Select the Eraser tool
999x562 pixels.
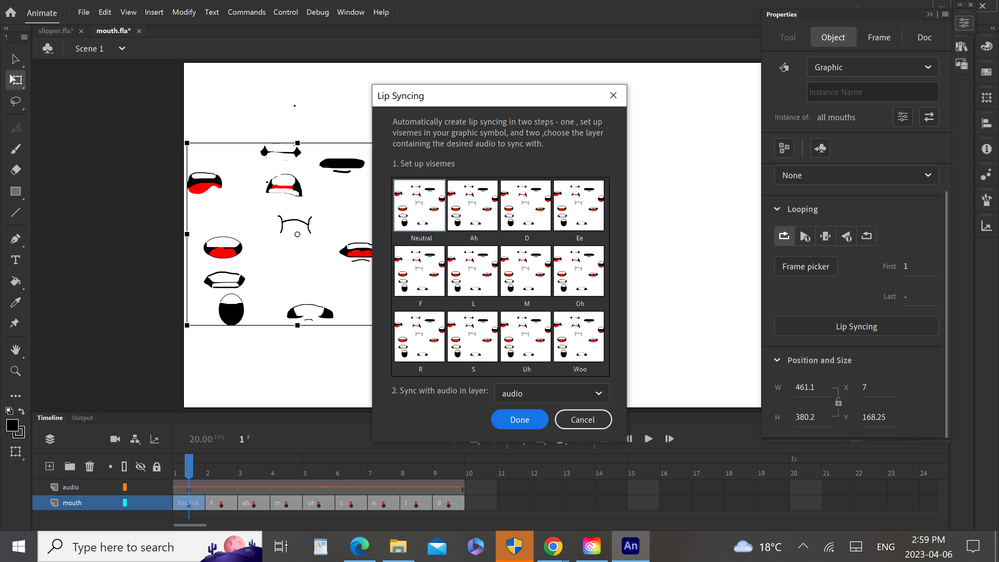(15, 169)
